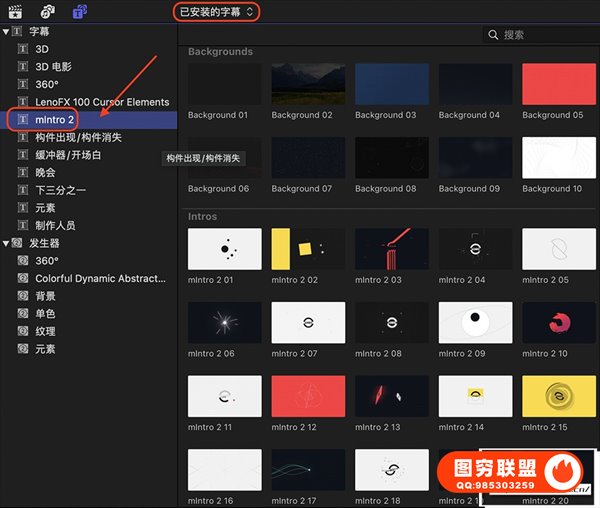Click the magnifying glass search icon
600x508 pixels.
pyautogui.click(x=493, y=35)
